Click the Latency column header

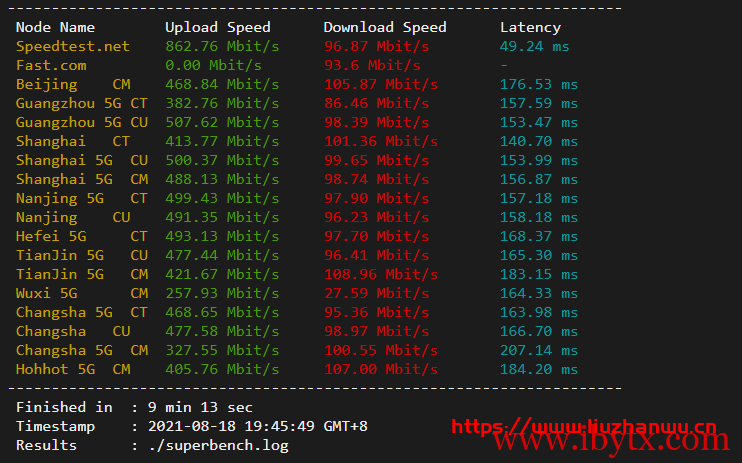[530, 27]
